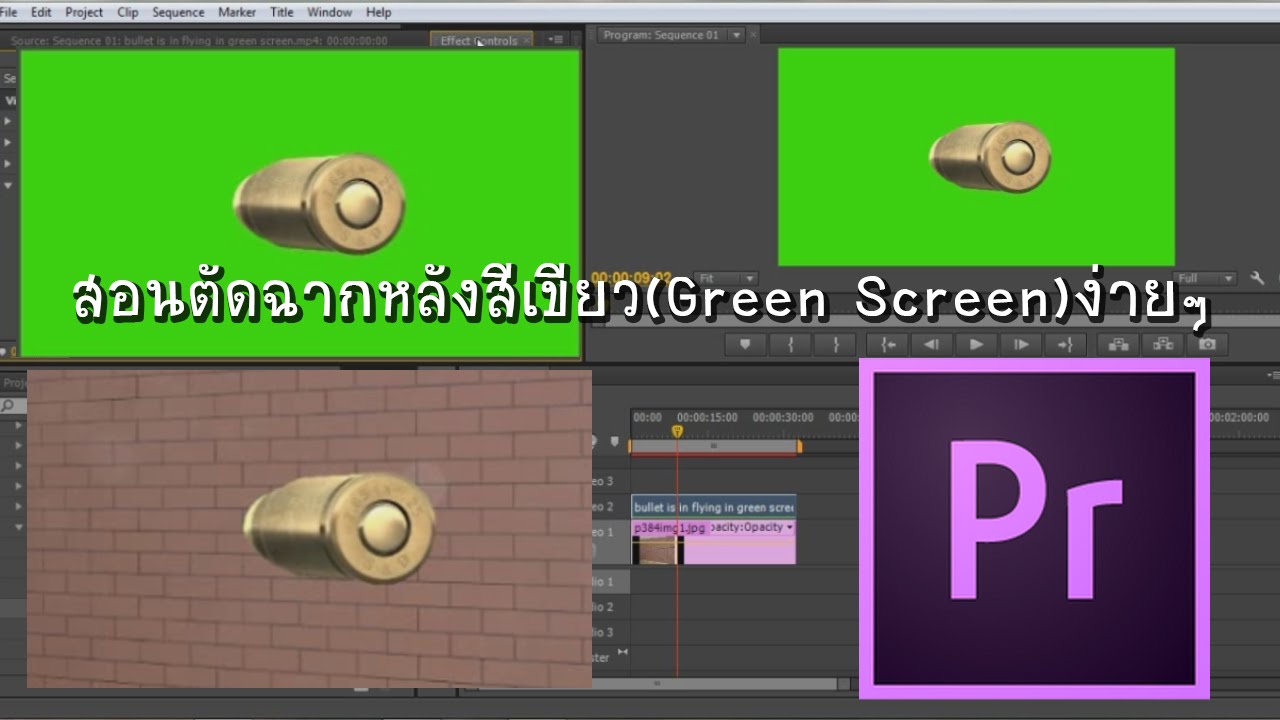Select the Audio 1 track header
1280x720 pixels.
pyautogui.click(x=610, y=581)
